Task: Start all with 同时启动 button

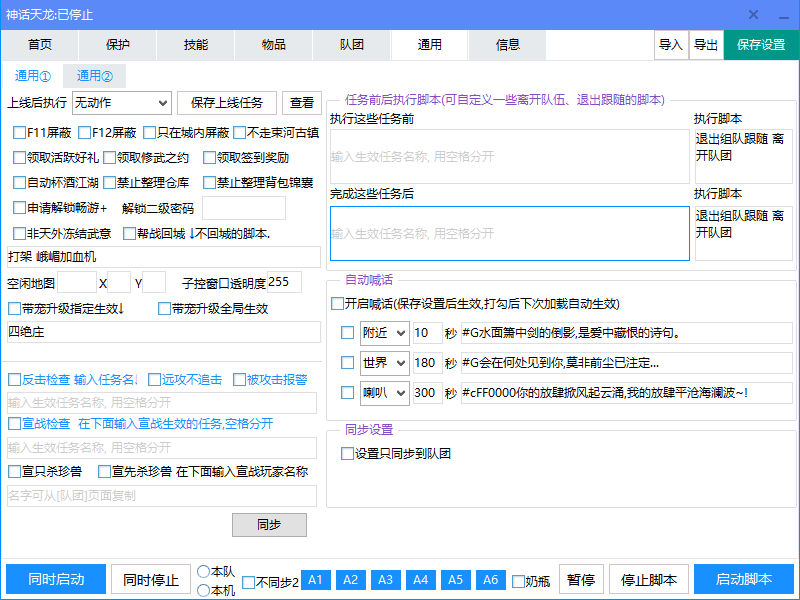Action: 56,579
